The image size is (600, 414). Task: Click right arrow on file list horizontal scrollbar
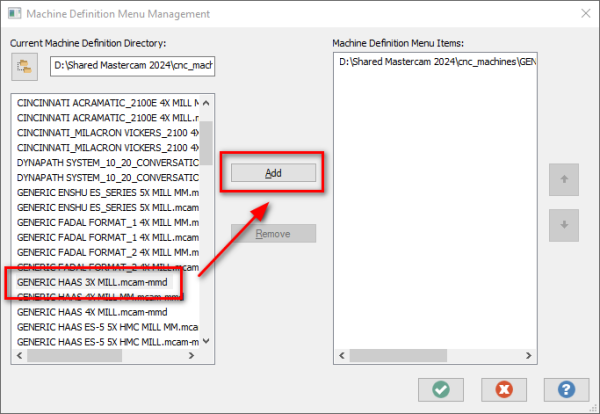click(191, 355)
